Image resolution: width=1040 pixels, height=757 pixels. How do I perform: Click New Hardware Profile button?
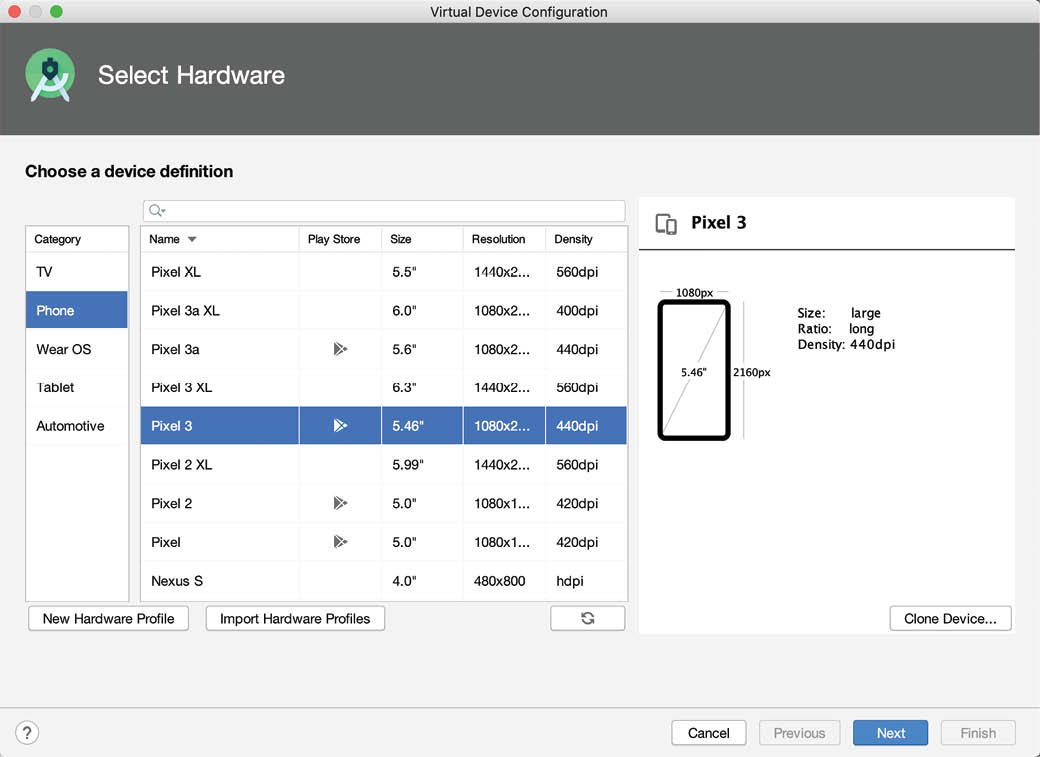tap(108, 618)
